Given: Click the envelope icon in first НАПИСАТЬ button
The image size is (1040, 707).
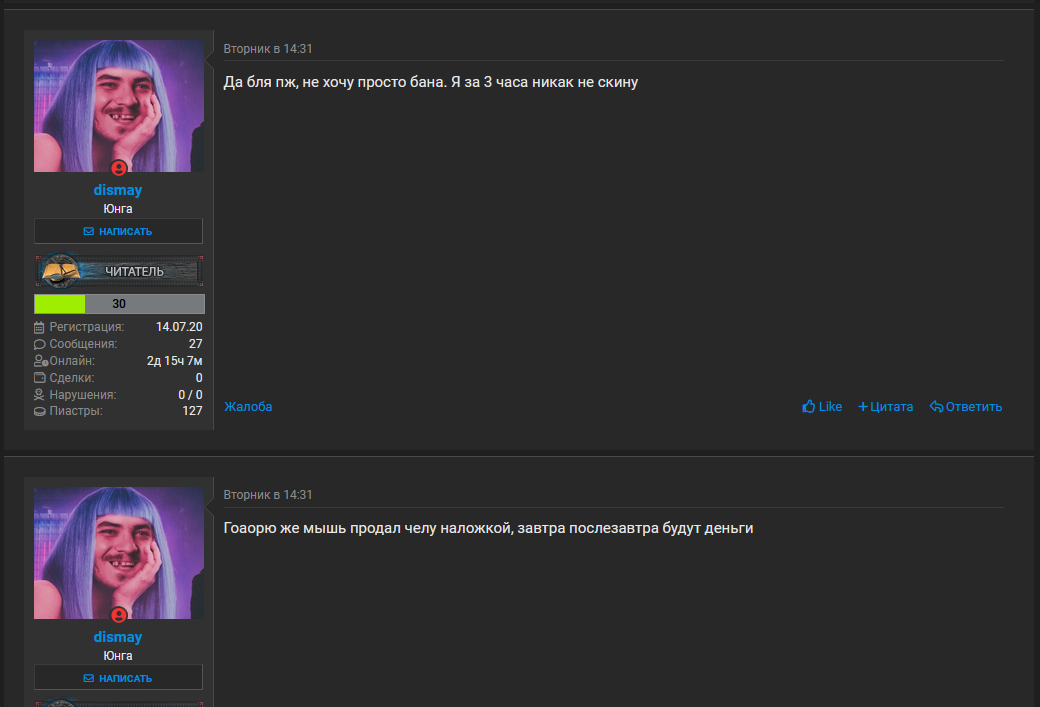Looking at the screenshot, I should pyautogui.click(x=89, y=231).
